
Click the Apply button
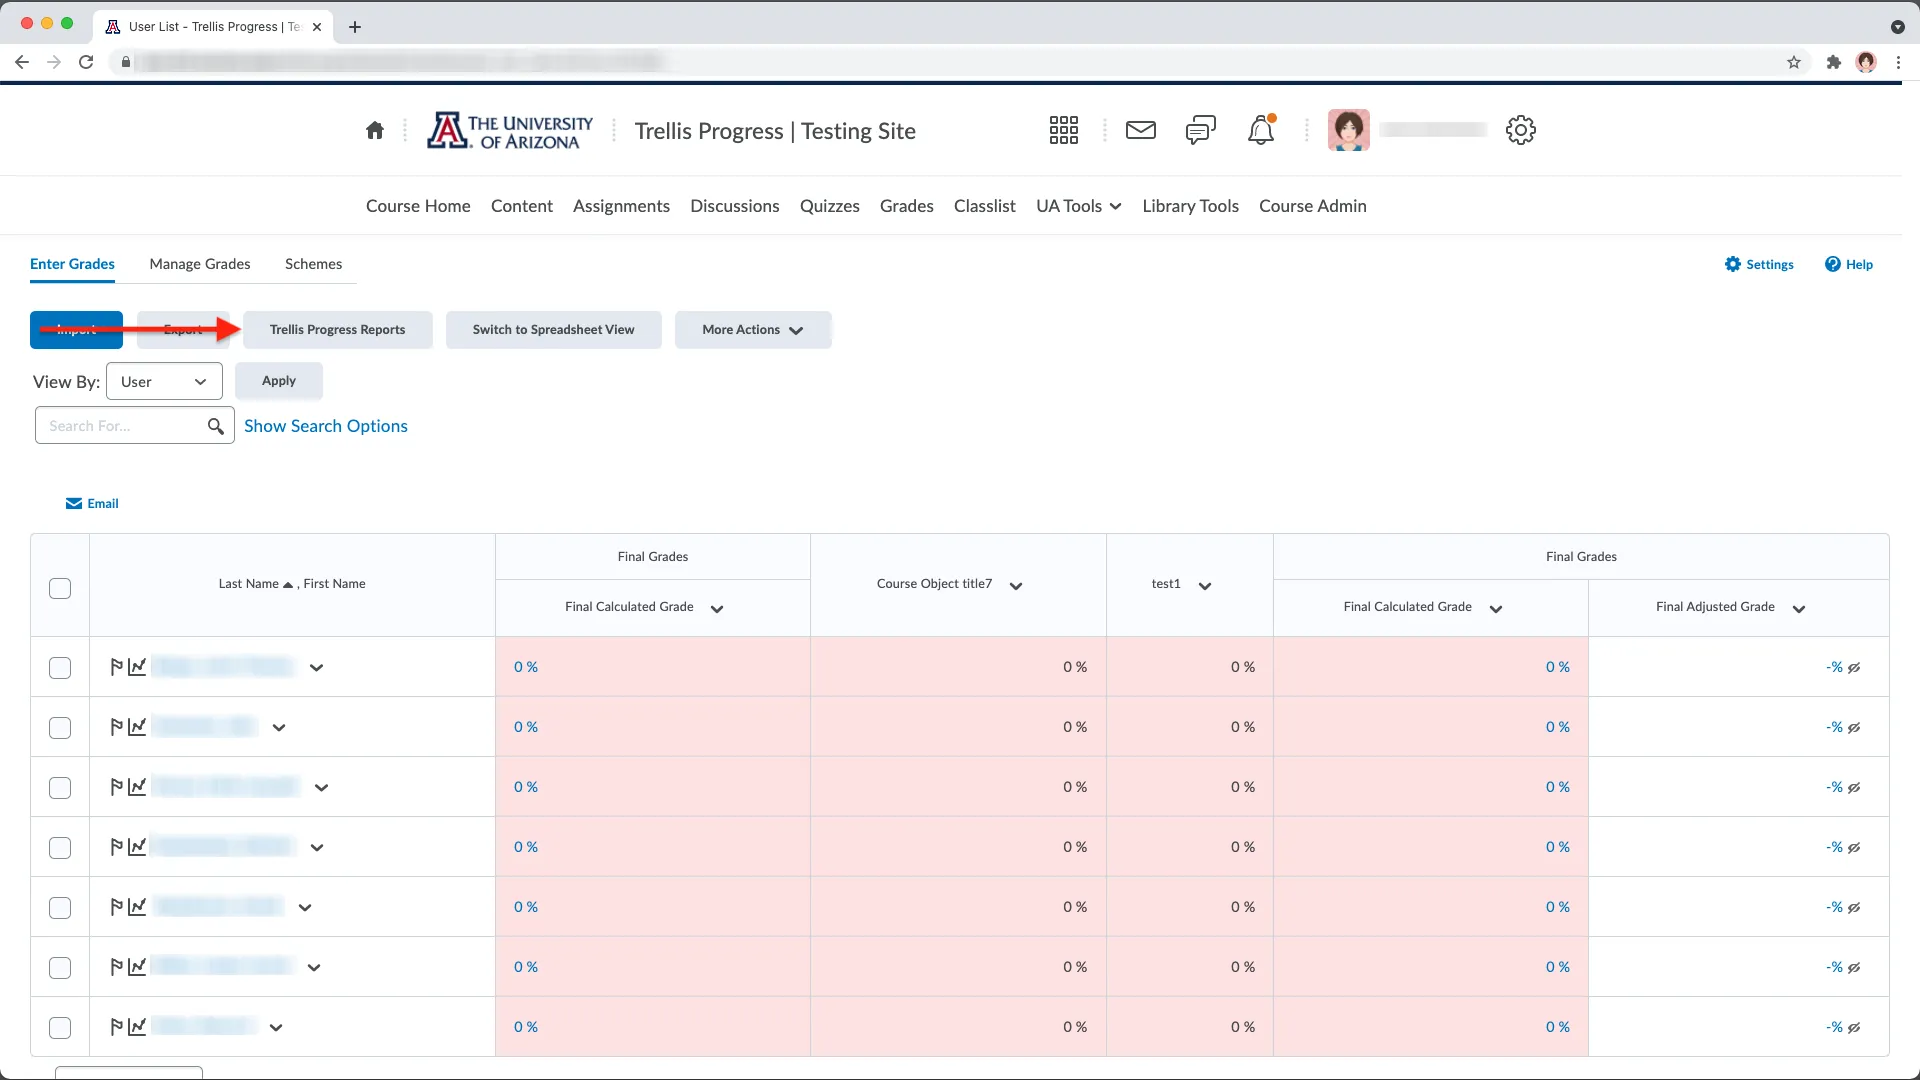click(279, 381)
